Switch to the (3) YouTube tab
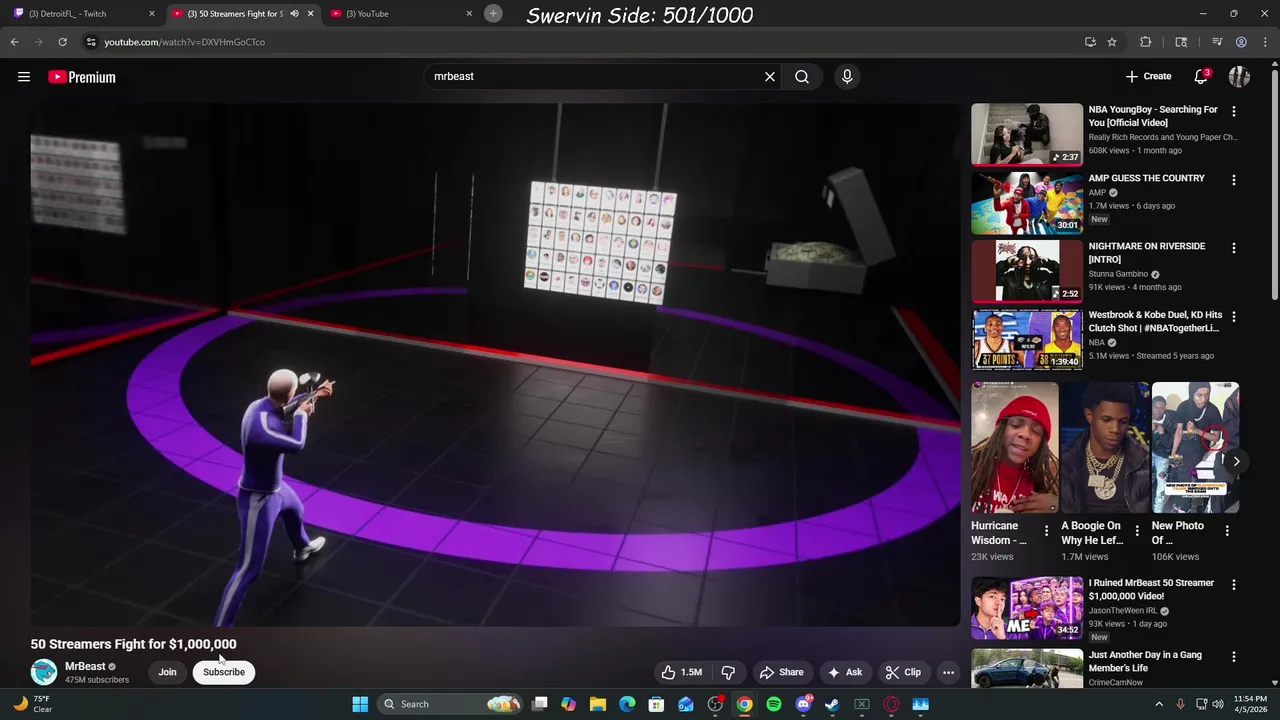The image size is (1280, 720). pyautogui.click(x=400, y=14)
